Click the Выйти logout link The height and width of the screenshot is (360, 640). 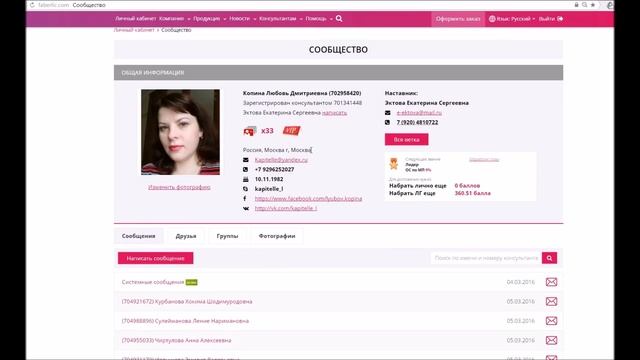click(x=547, y=19)
